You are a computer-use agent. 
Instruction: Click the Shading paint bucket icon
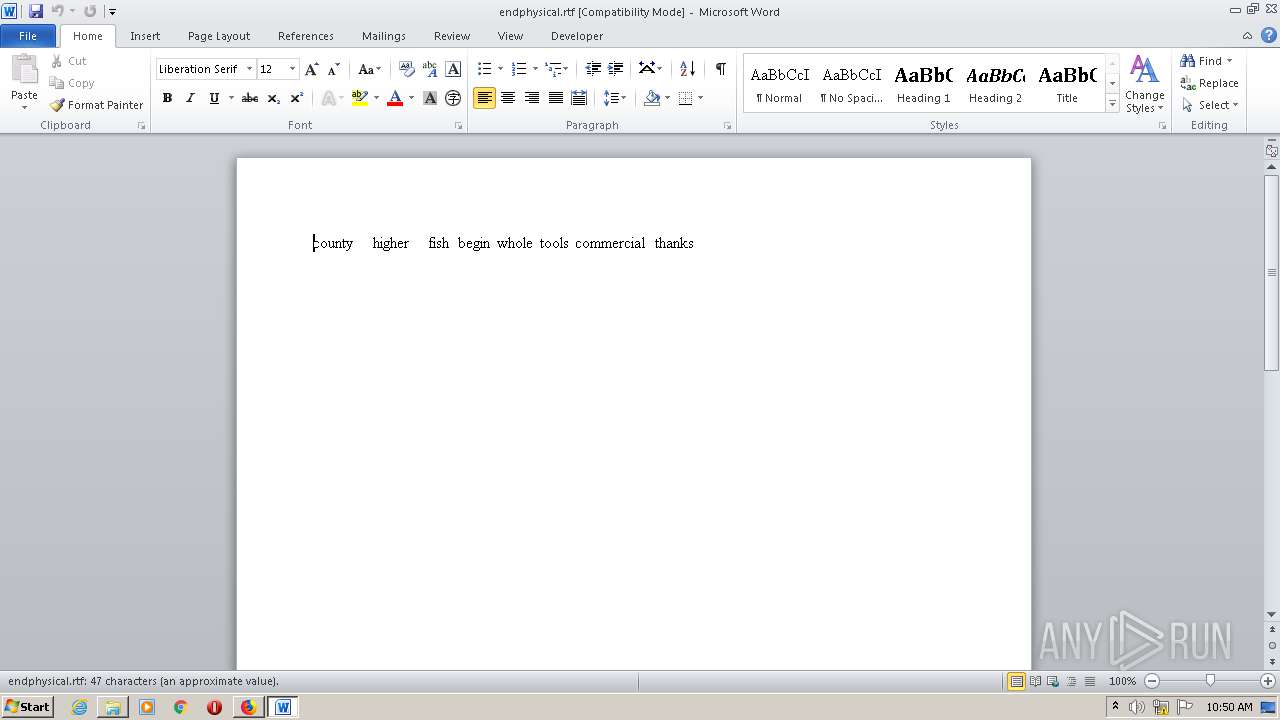[652, 98]
